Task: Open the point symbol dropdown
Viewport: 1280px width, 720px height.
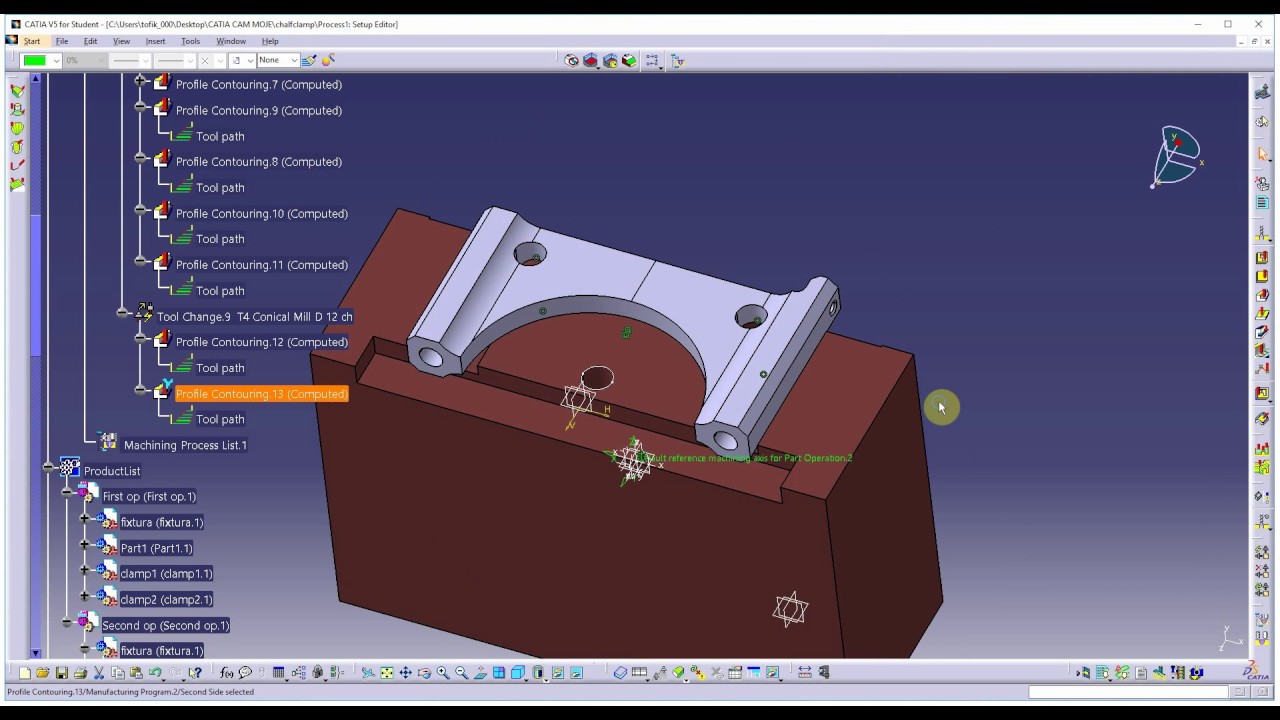Action: pyautogui.click(x=220, y=61)
